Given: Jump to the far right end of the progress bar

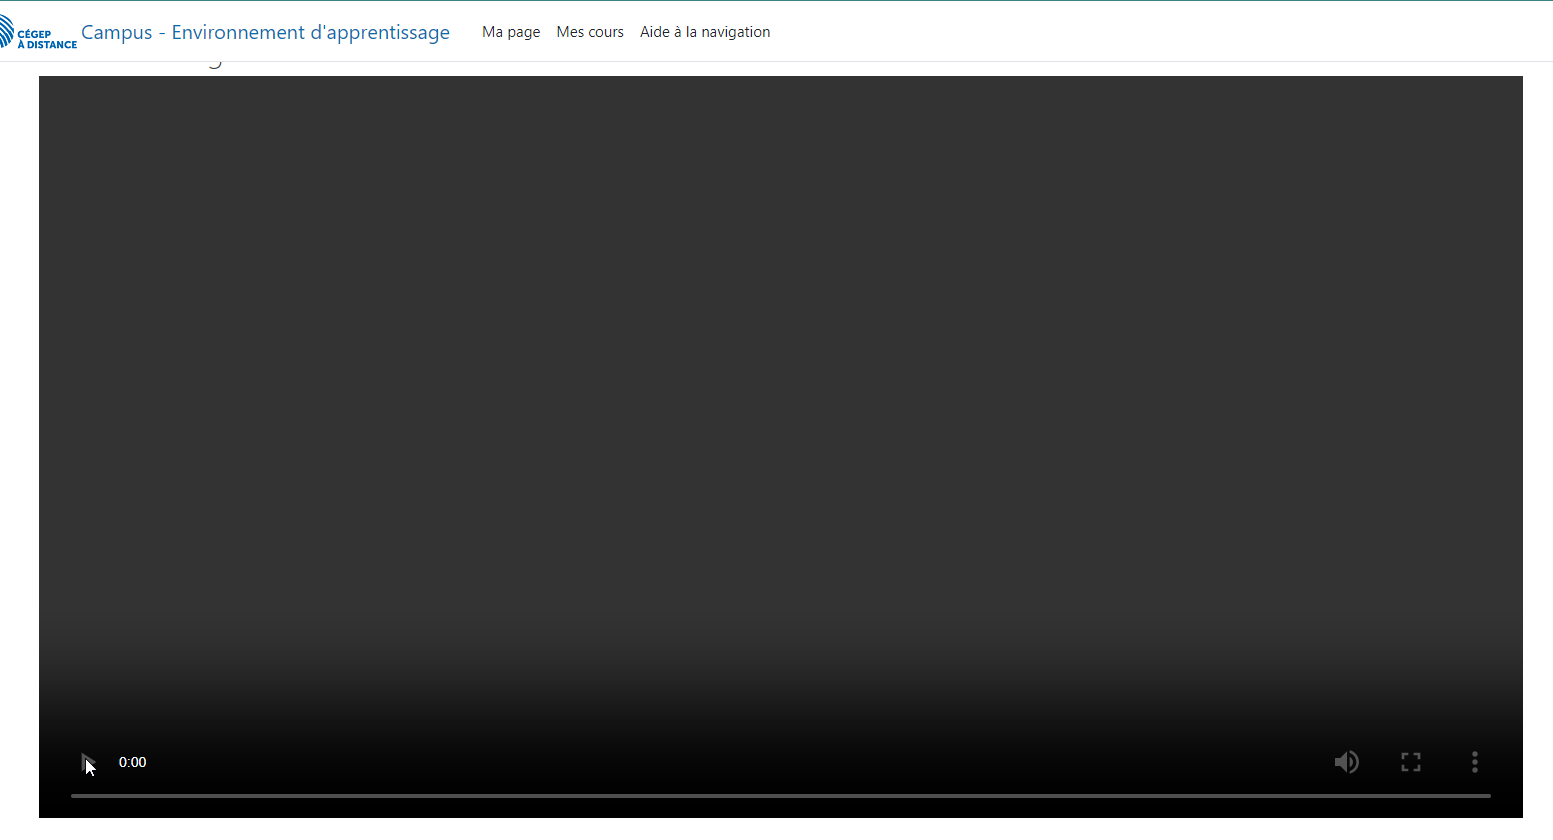Looking at the screenshot, I should coord(1488,796).
